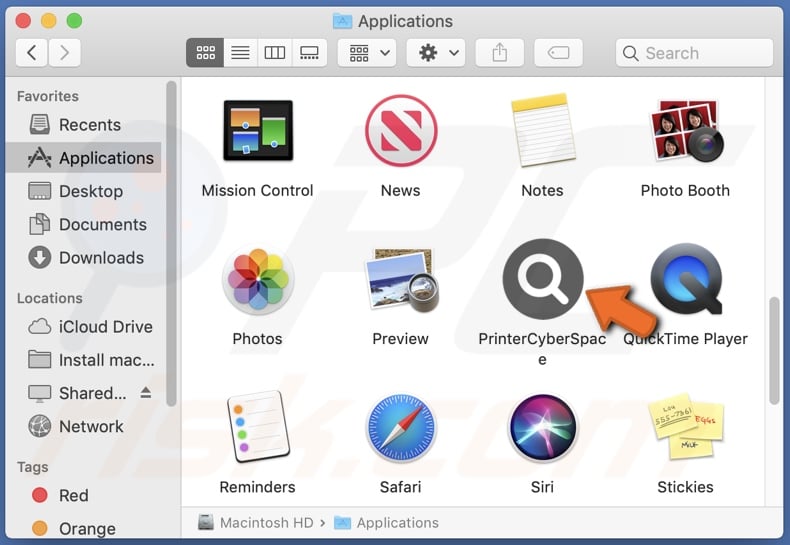
Task: Click Applications in the path bar
Action: tap(386, 522)
